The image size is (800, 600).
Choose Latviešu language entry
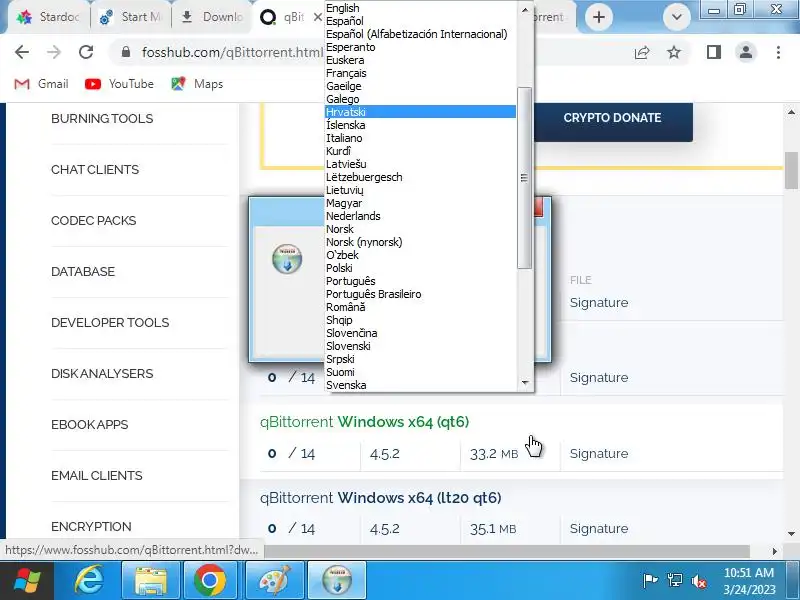(x=420, y=164)
